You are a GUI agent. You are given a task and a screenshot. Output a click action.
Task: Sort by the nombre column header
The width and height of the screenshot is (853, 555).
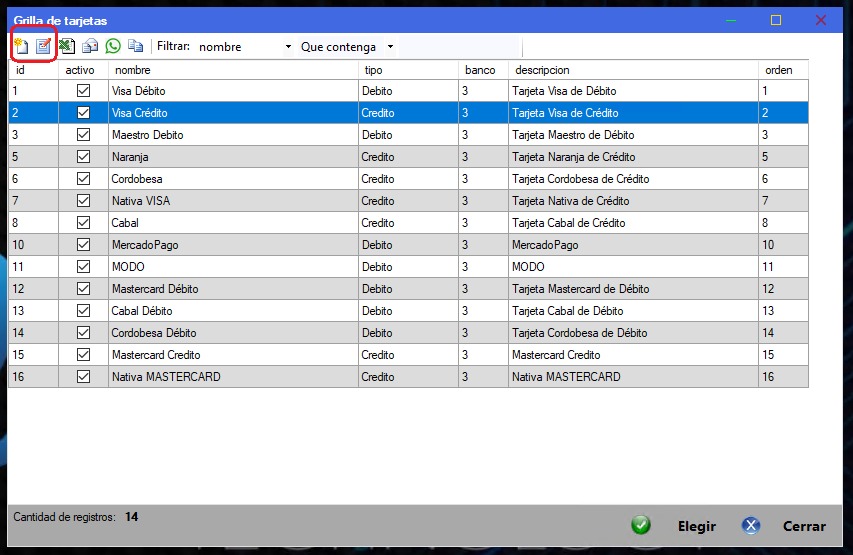[233, 70]
